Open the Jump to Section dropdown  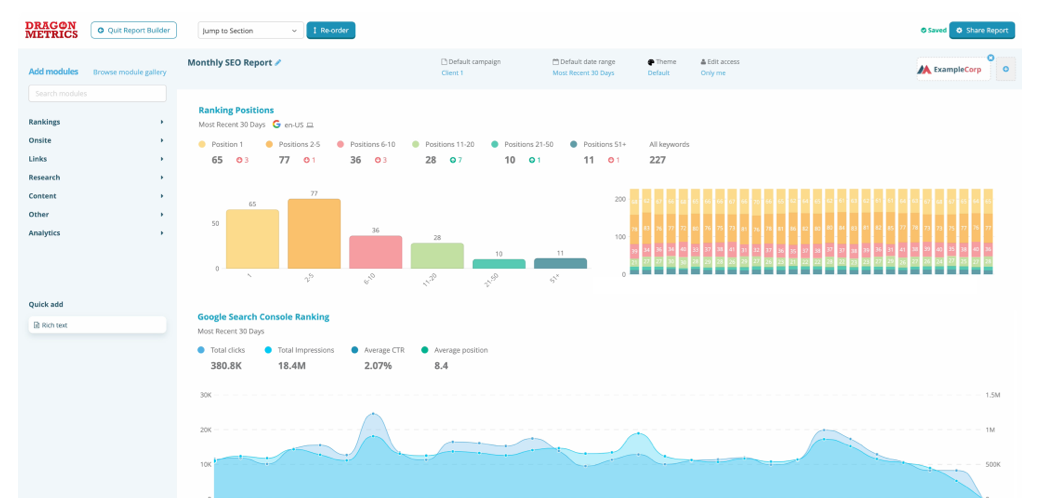(x=250, y=31)
